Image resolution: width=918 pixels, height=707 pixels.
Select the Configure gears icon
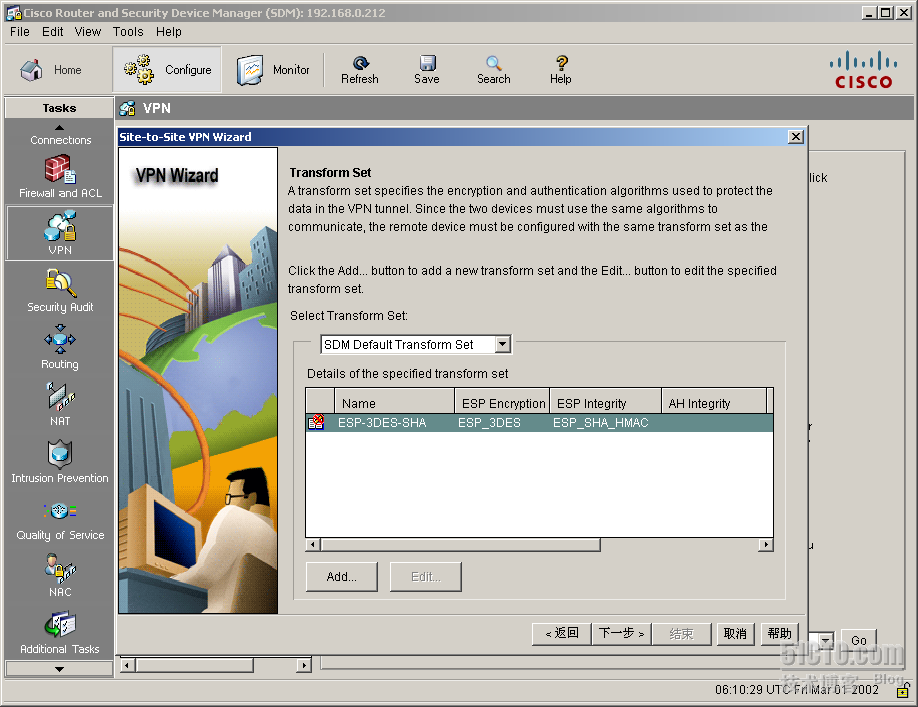[x=139, y=70]
